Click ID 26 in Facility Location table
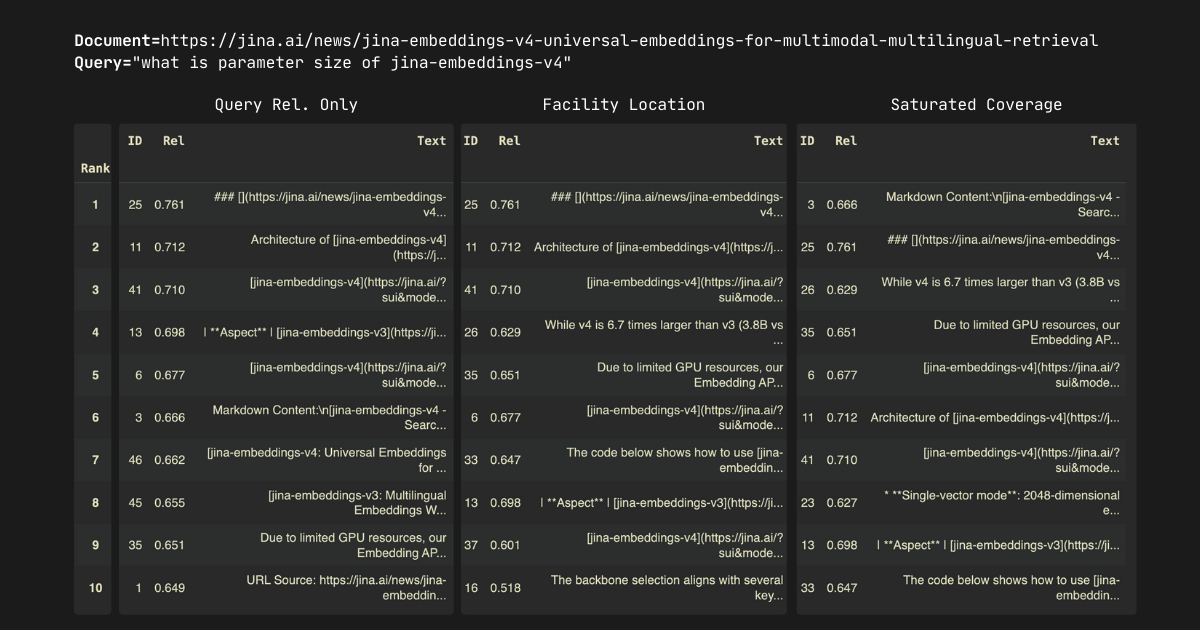Viewport: 1200px width, 630px height. tap(471, 332)
